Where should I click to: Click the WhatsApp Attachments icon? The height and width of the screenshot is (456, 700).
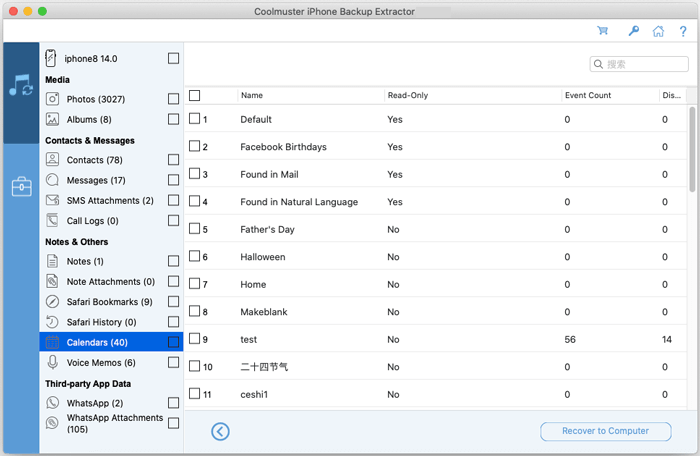coord(52,423)
